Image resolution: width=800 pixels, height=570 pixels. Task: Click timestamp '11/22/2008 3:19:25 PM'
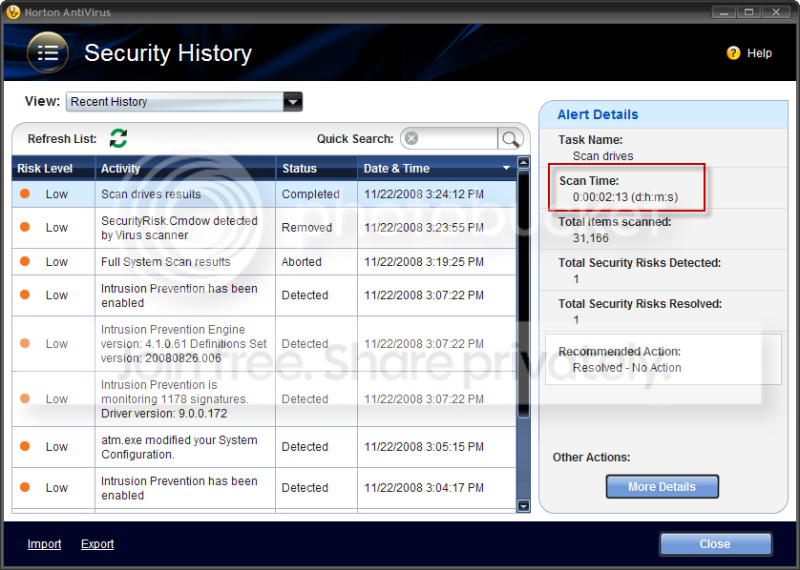pyautogui.click(x=424, y=262)
